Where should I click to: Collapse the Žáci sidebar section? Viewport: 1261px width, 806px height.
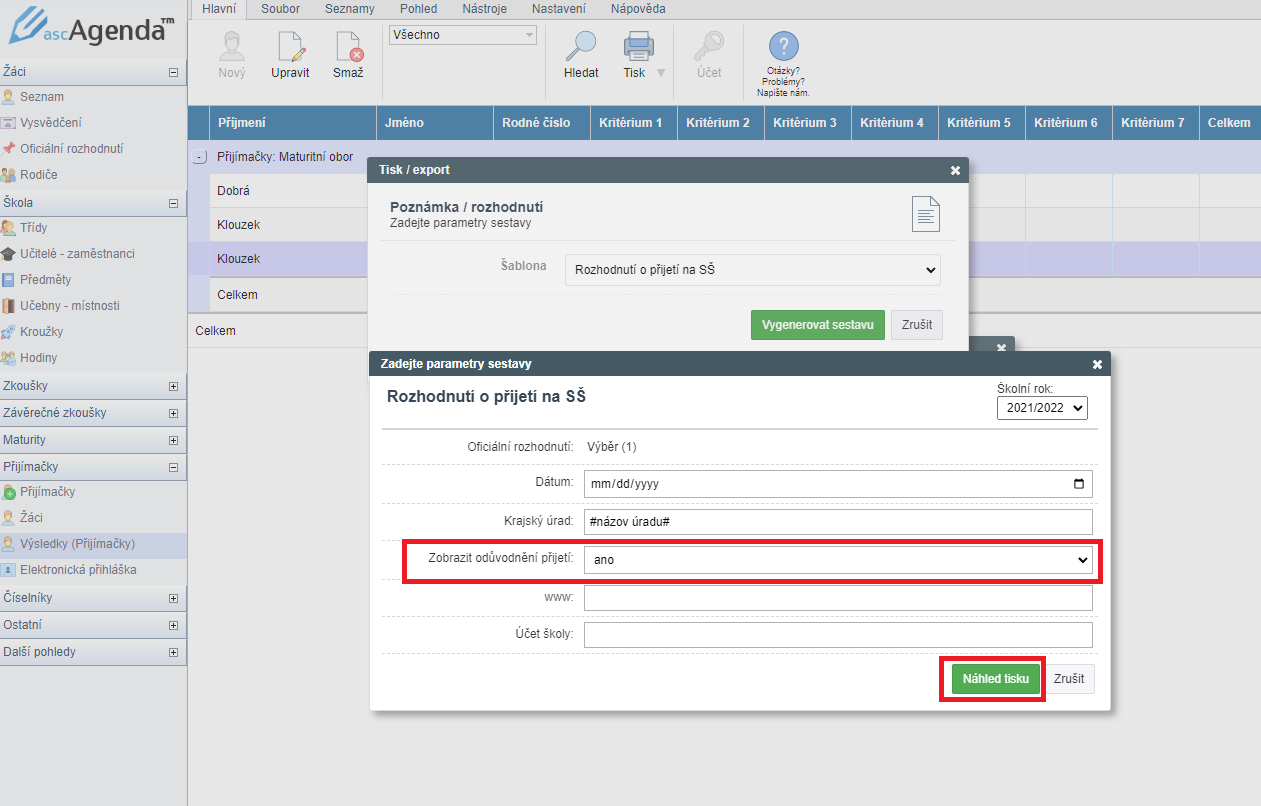pos(173,72)
